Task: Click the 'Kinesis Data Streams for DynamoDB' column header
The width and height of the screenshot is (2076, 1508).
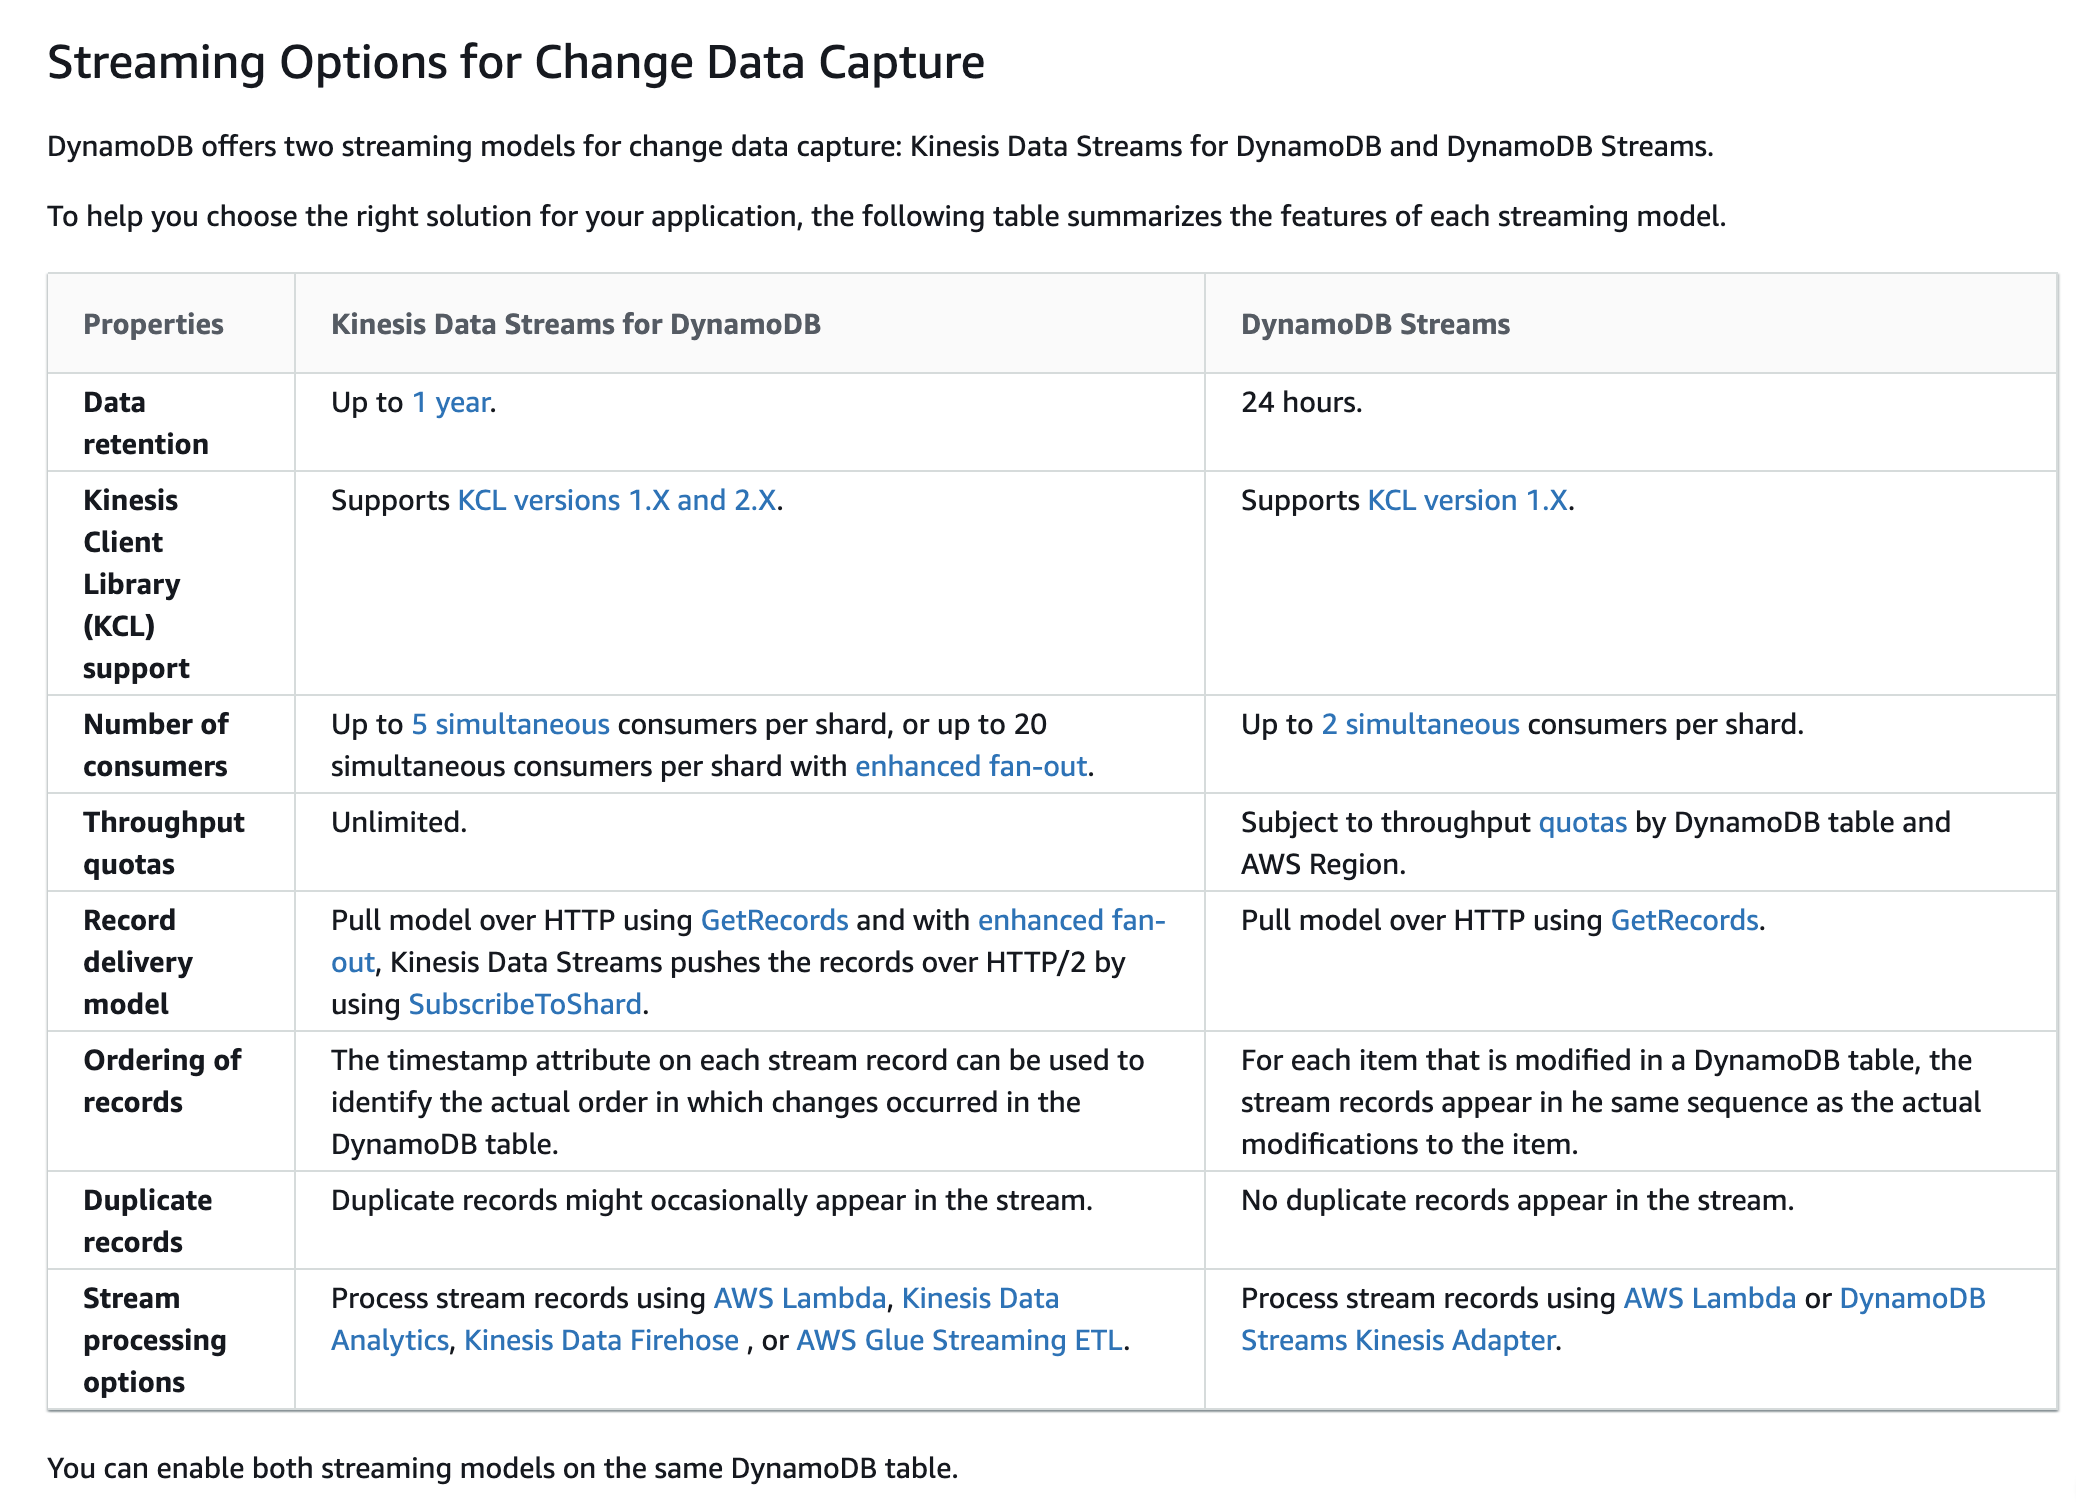Action: pos(576,324)
